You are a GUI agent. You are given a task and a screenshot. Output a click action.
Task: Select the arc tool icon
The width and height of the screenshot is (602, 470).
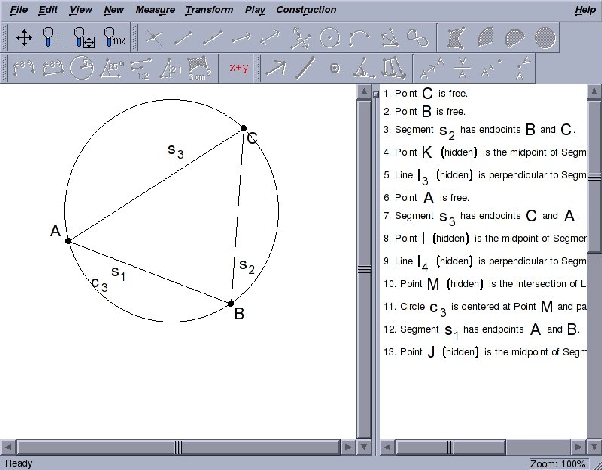[x=361, y=38]
